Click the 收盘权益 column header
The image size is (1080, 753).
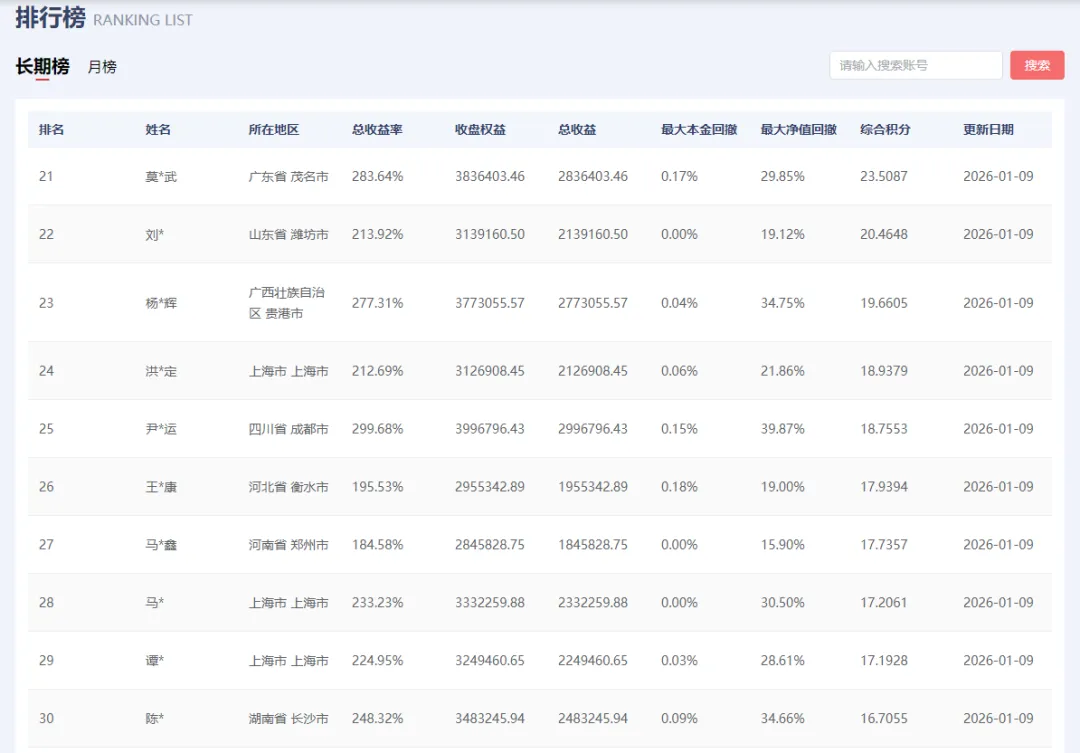pos(480,130)
